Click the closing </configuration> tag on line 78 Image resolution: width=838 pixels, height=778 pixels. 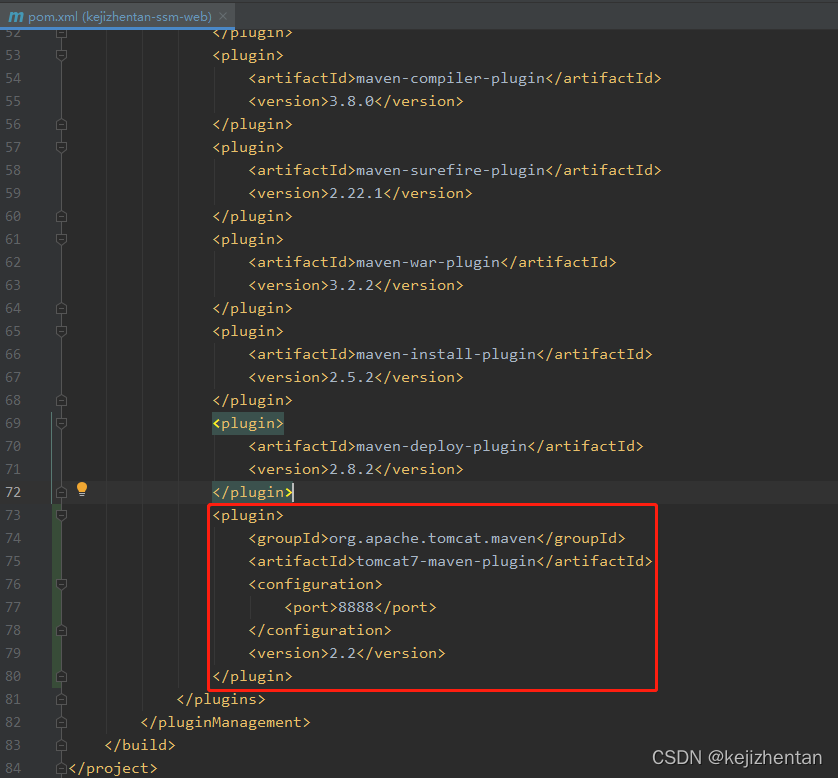point(320,631)
